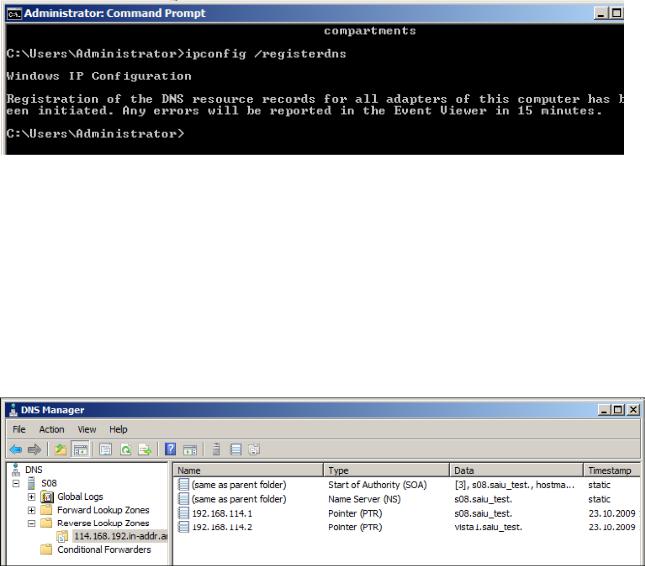The width and height of the screenshot is (645, 566).
Task: Close the DNS Manager window
Action: (633, 410)
